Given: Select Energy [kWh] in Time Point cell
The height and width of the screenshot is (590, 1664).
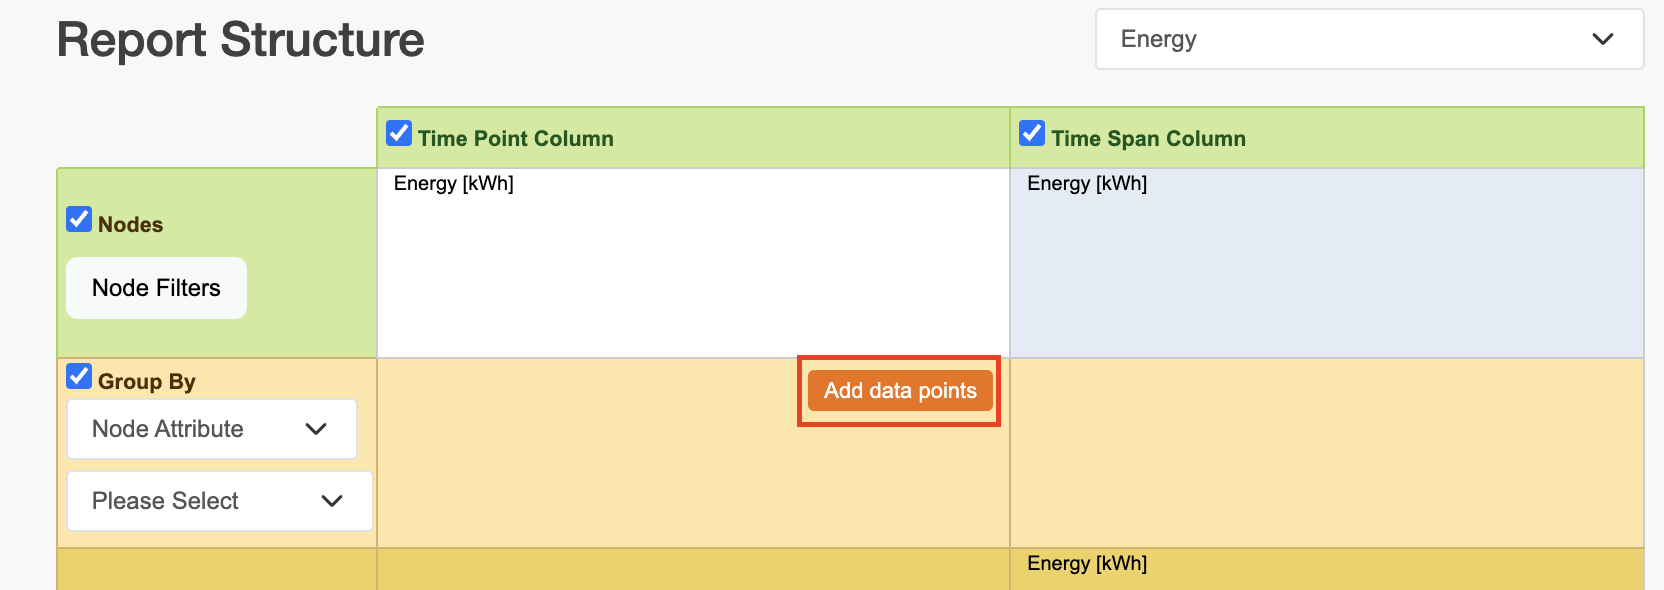Looking at the screenshot, I should (x=453, y=183).
